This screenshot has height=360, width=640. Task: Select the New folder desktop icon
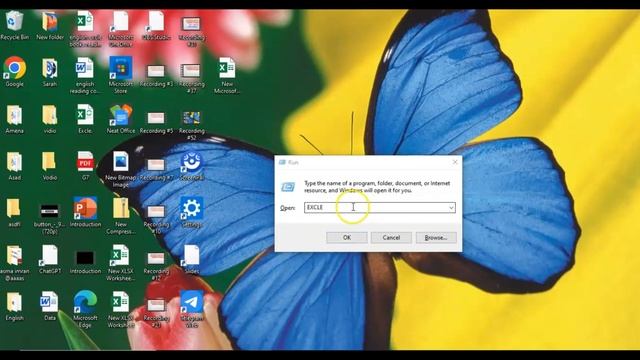point(50,25)
